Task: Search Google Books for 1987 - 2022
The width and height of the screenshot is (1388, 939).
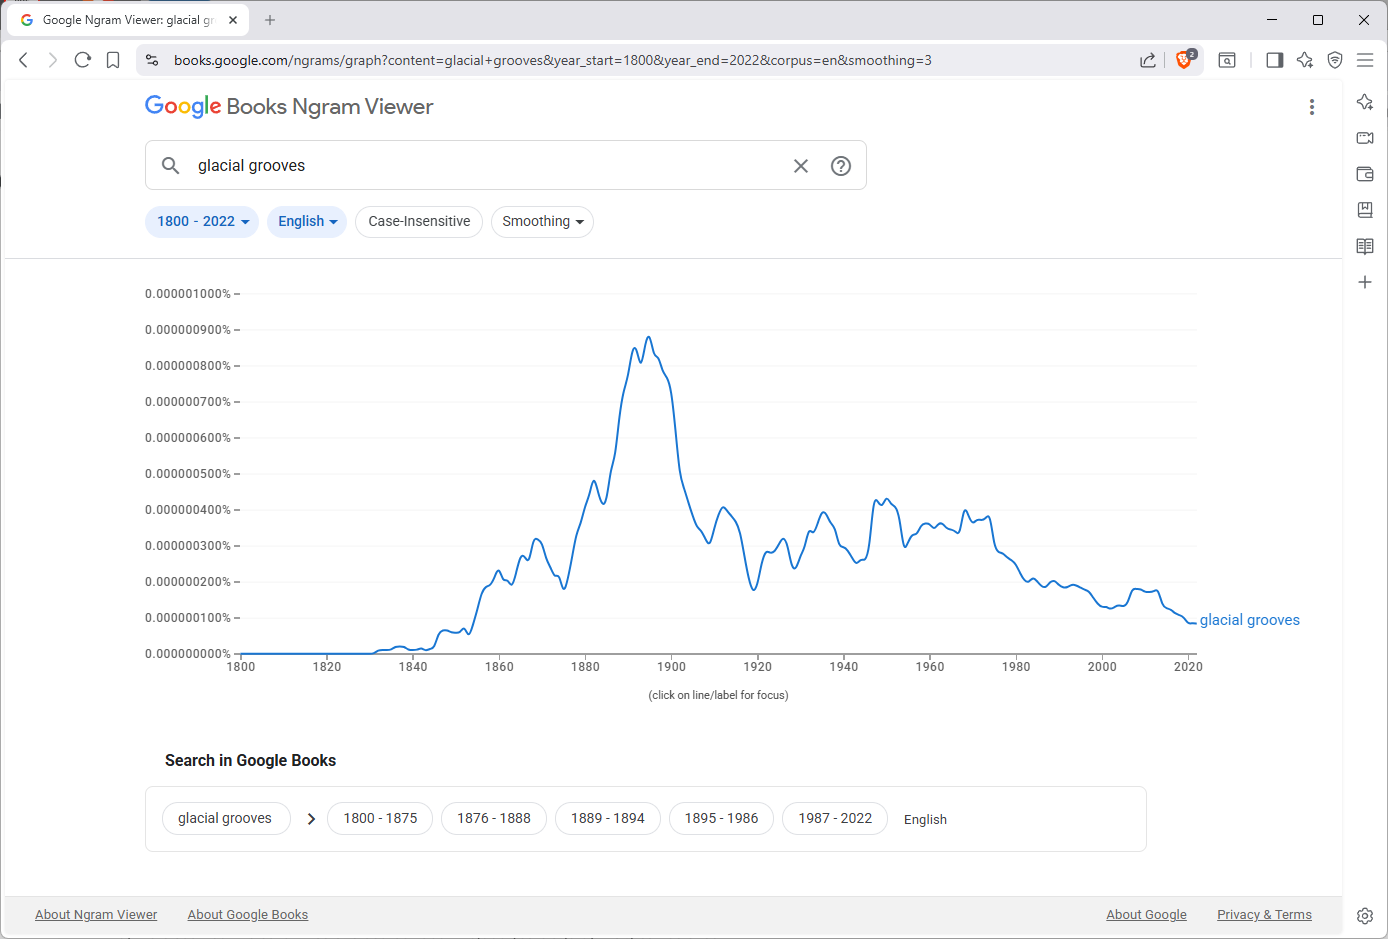Action: [x=835, y=818]
